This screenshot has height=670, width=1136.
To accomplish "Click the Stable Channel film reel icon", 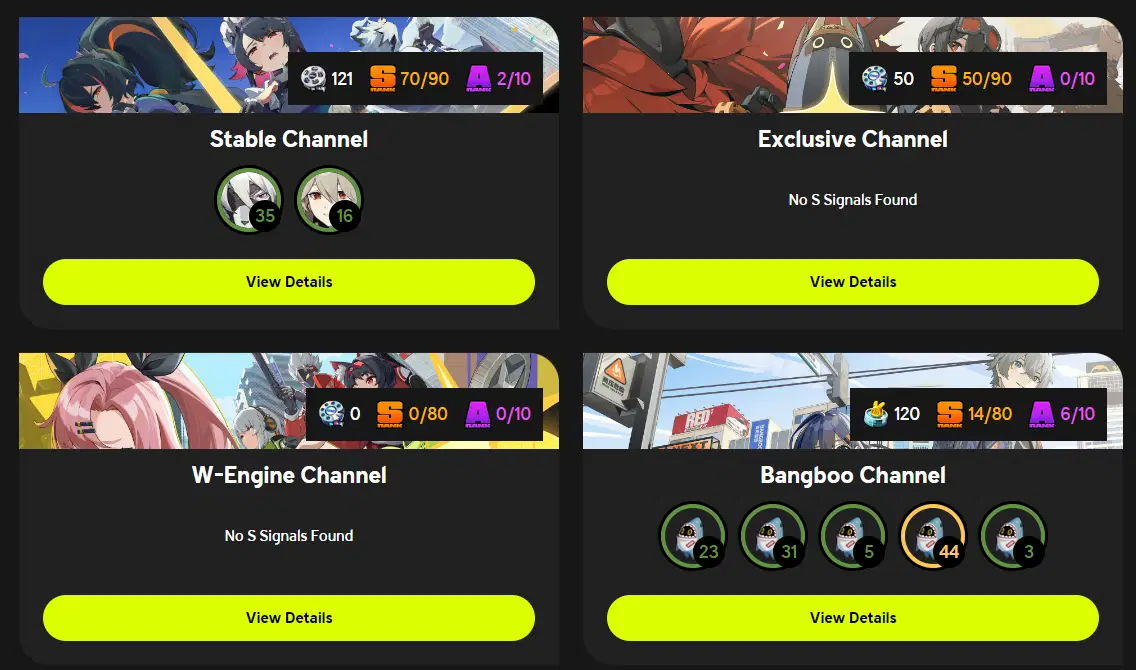I will 314,78.
